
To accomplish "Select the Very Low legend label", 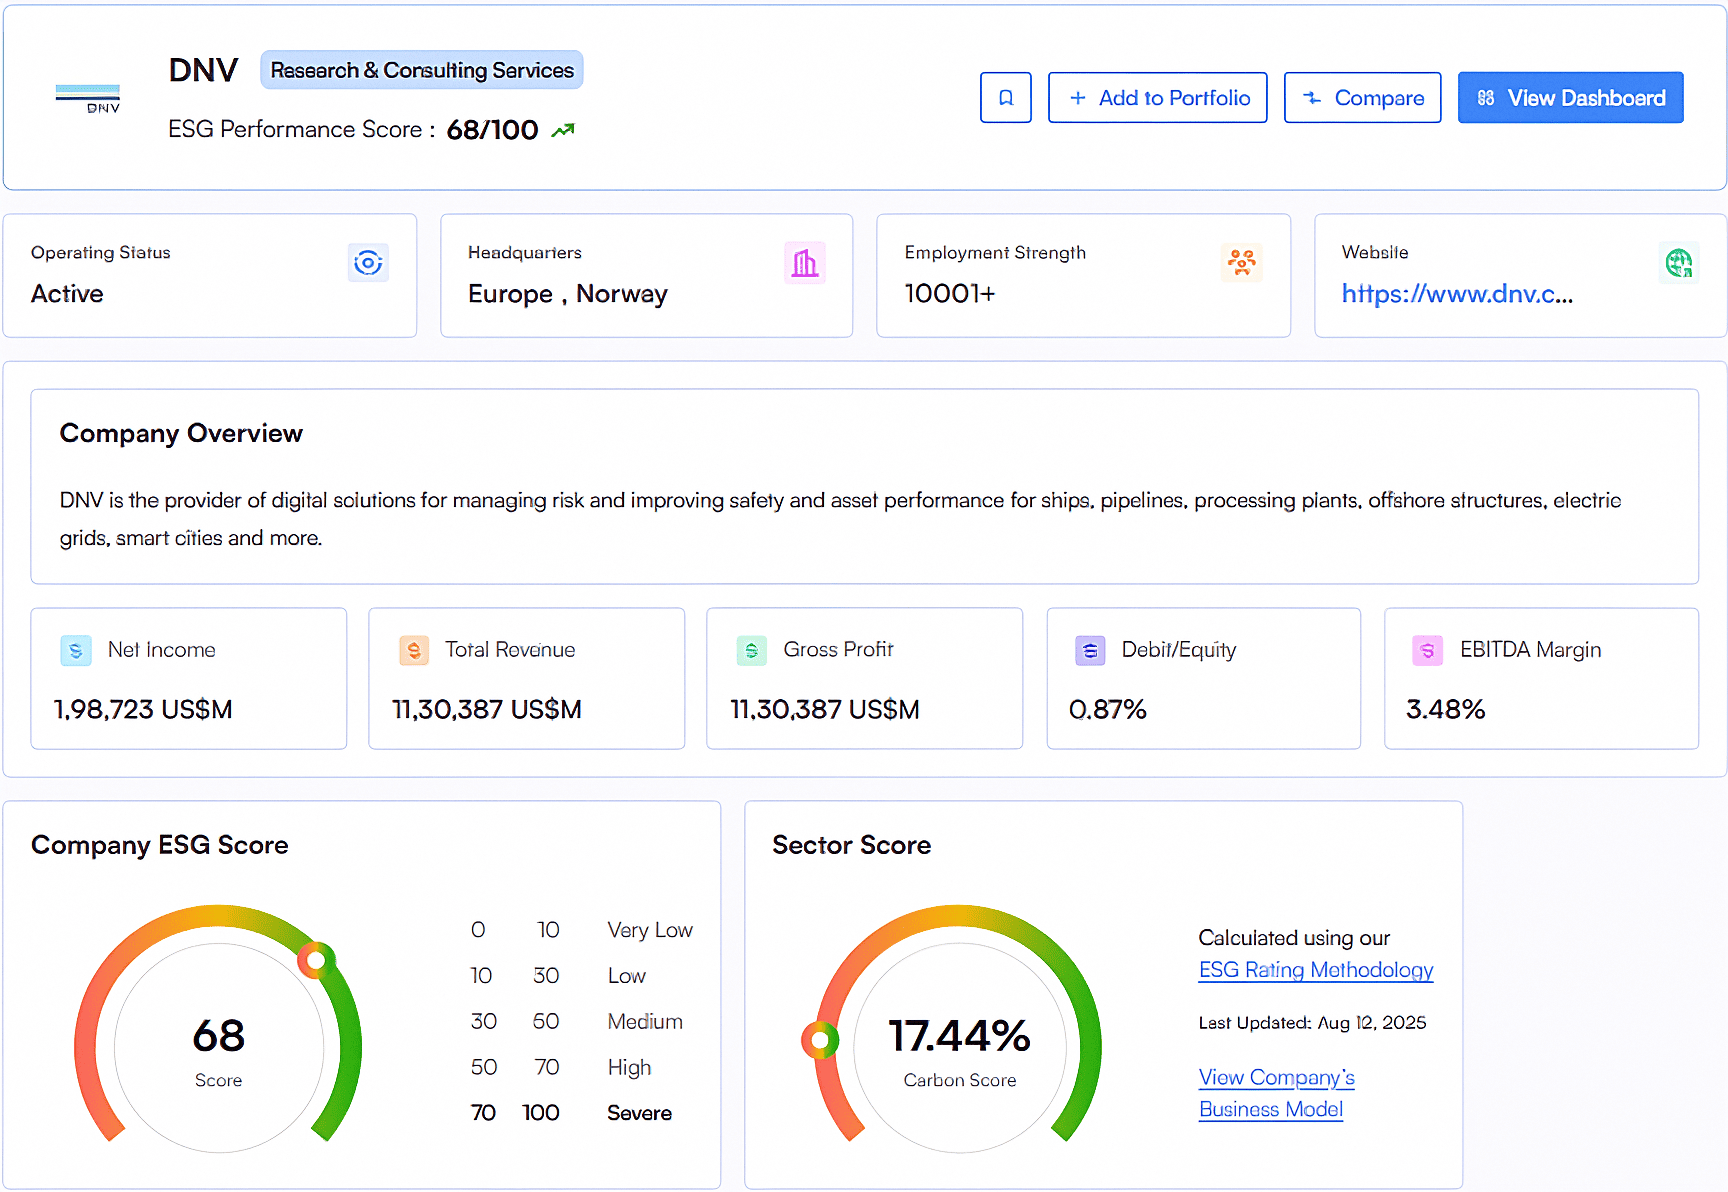I will (x=650, y=930).
